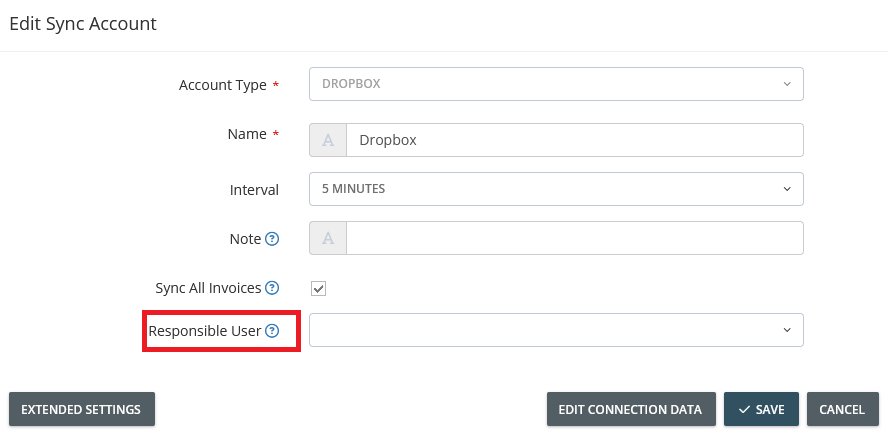Click the help icon next to Note
The height and width of the screenshot is (435, 888).
click(272, 239)
